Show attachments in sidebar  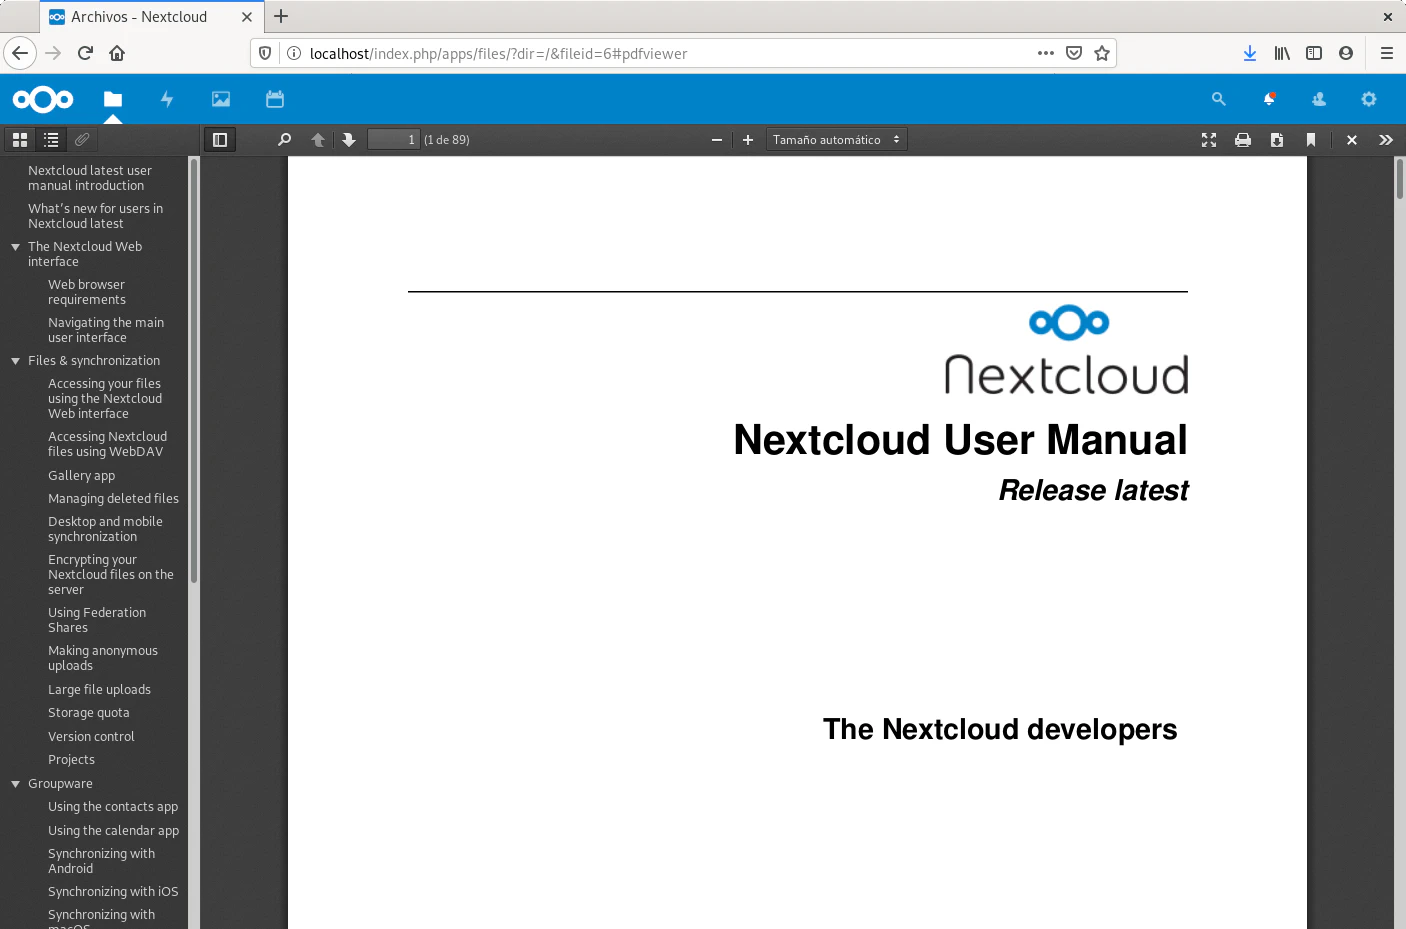click(x=82, y=140)
